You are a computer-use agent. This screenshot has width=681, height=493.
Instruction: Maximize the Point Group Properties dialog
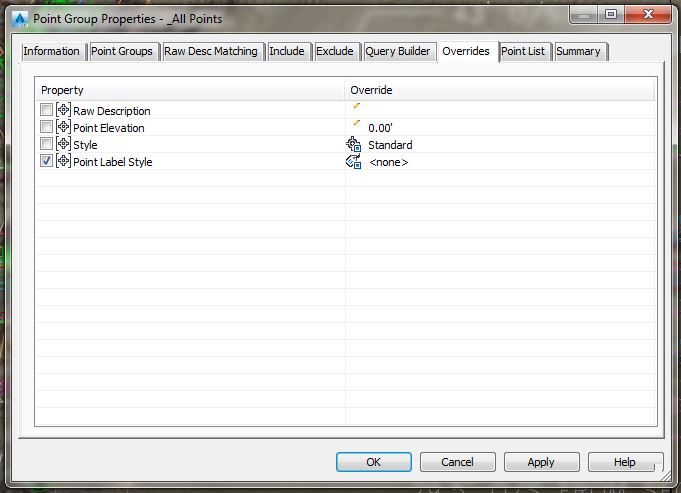tap(611, 15)
